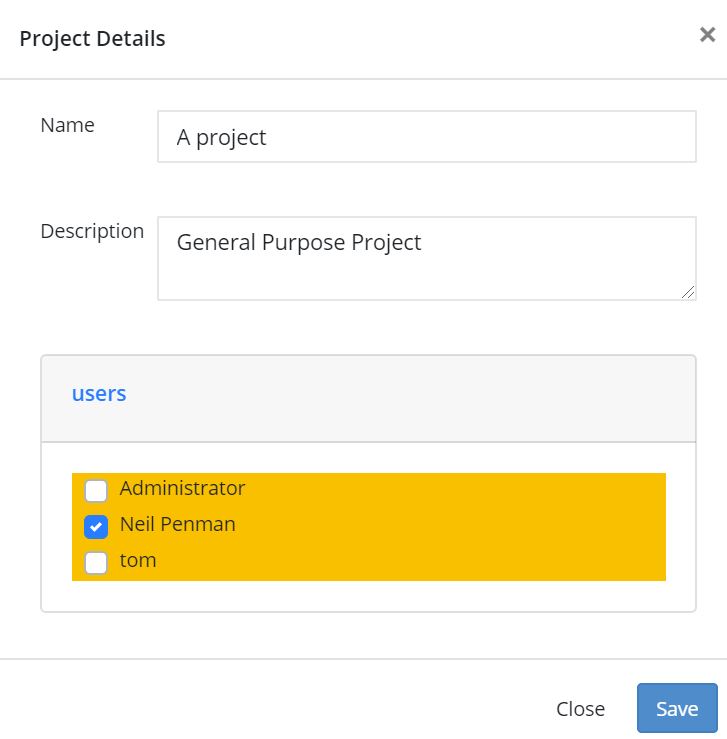Grab the Description textarea resize handle
Viewport: 727px width, 739px height.
pyautogui.click(x=688, y=291)
